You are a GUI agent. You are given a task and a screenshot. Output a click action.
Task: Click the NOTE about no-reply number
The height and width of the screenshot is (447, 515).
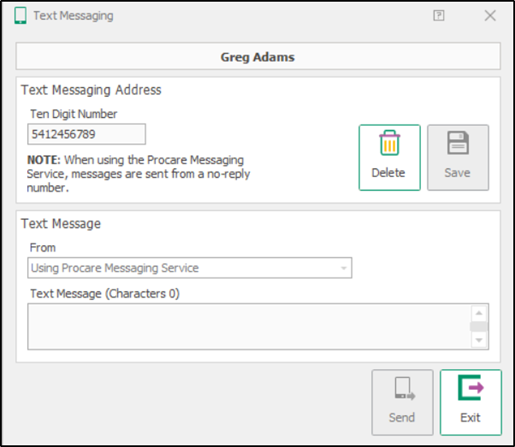pos(138,174)
